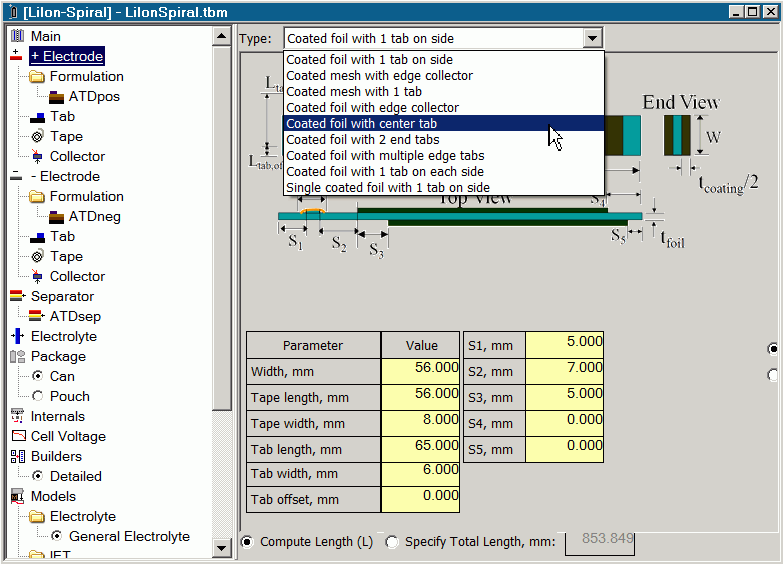Select Single coated foil with 1 tab
Image resolution: width=783 pixels, height=564 pixels.
coord(387,188)
